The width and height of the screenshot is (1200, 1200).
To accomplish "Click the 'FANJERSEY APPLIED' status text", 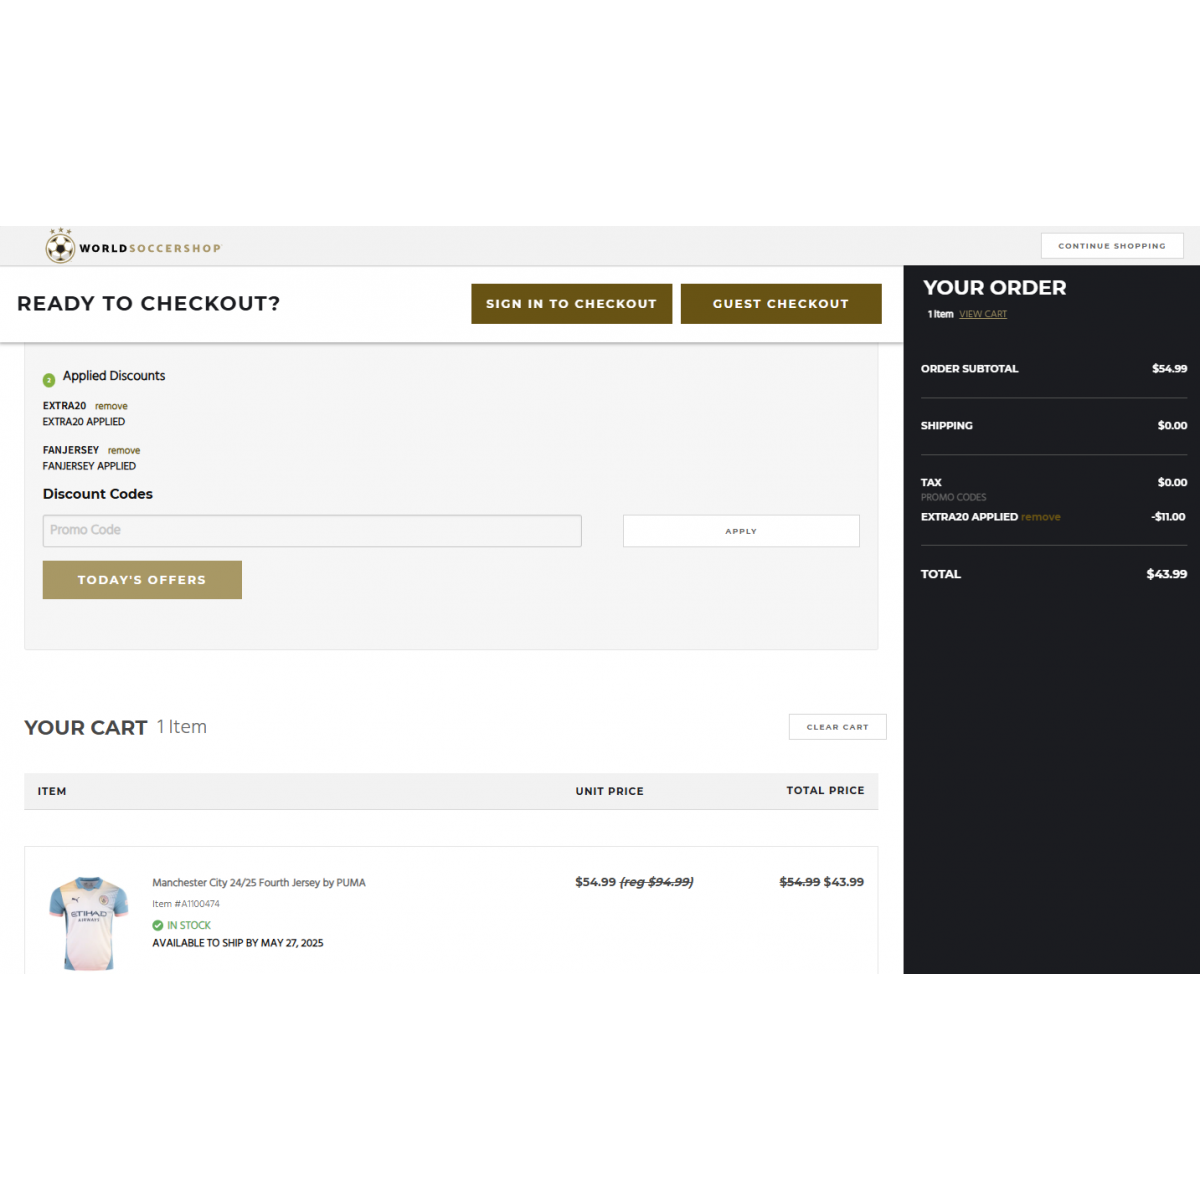I will [89, 466].
